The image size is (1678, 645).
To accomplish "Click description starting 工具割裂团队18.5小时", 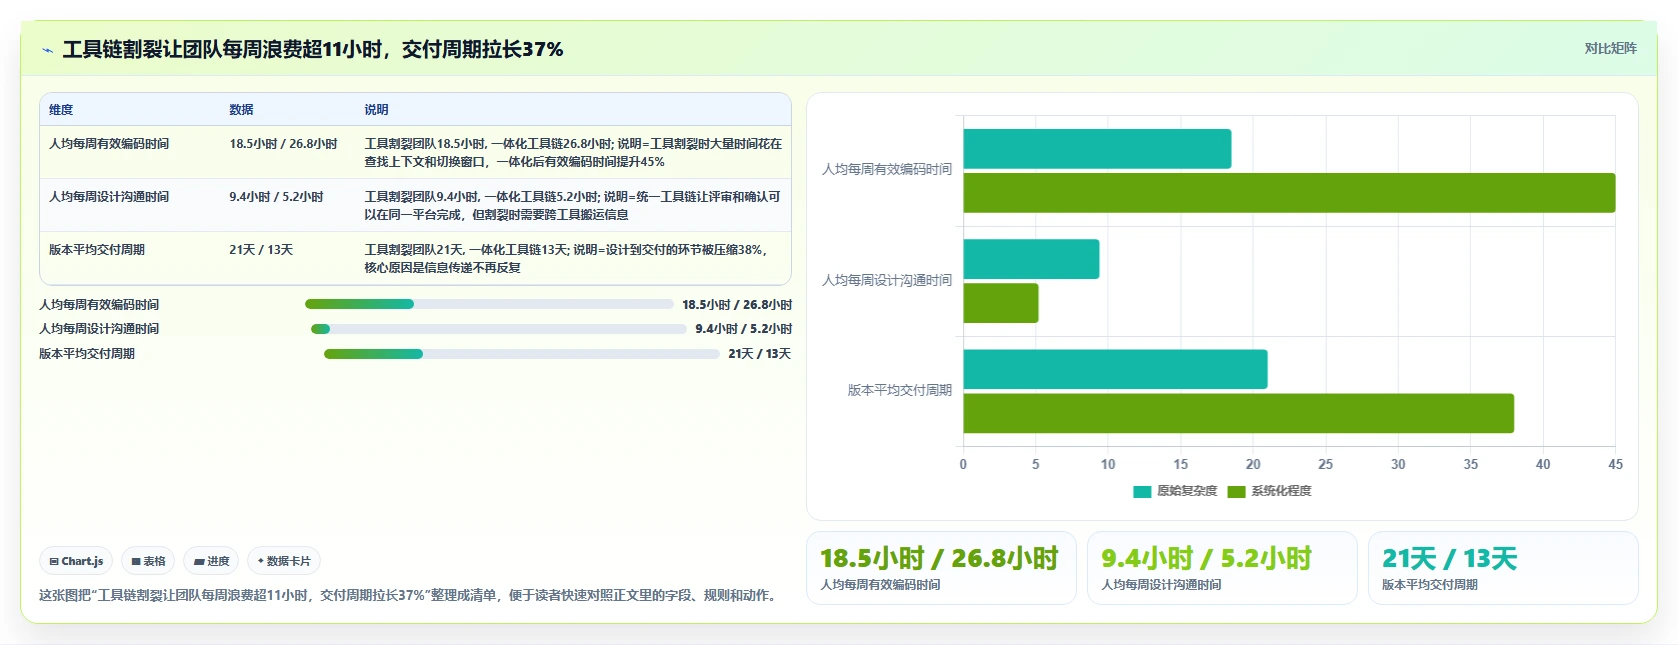I will coord(573,153).
